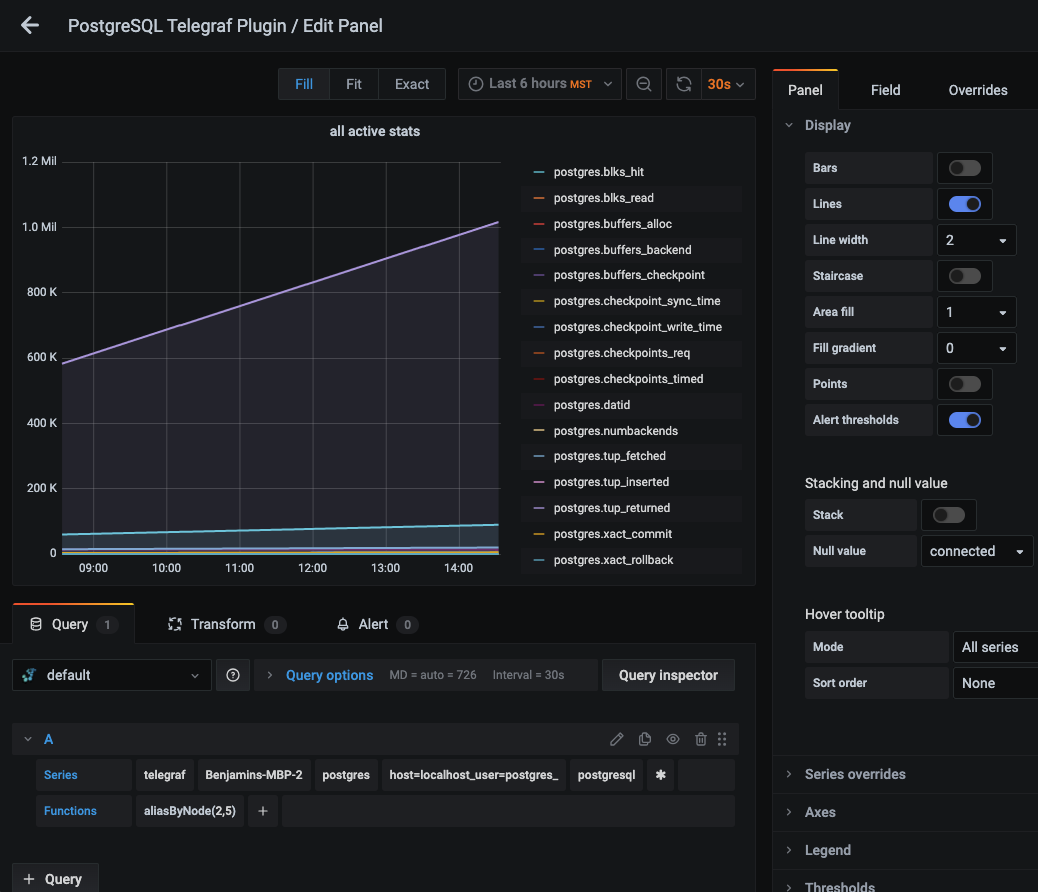Image resolution: width=1038 pixels, height=892 pixels.
Task: Select Exact view mode
Action: click(412, 84)
